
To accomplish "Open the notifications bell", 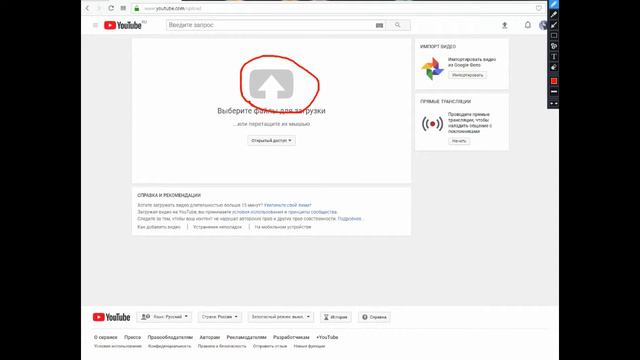I will click(528, 25).
